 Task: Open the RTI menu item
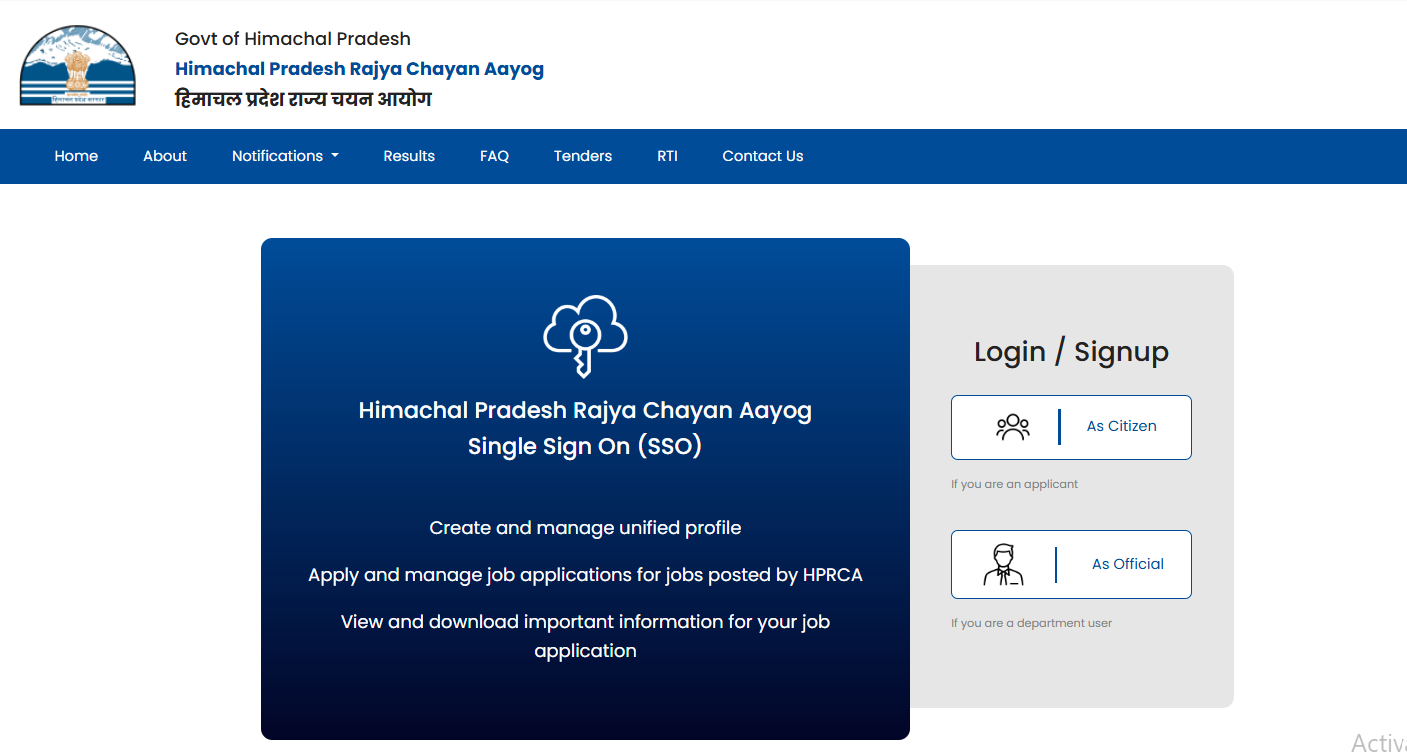(x=667, y=156)
